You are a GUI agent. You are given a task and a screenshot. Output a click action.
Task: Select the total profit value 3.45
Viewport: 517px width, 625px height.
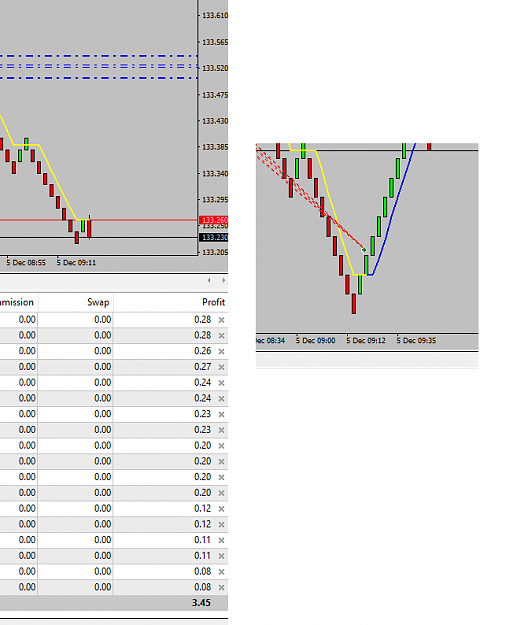201,603
